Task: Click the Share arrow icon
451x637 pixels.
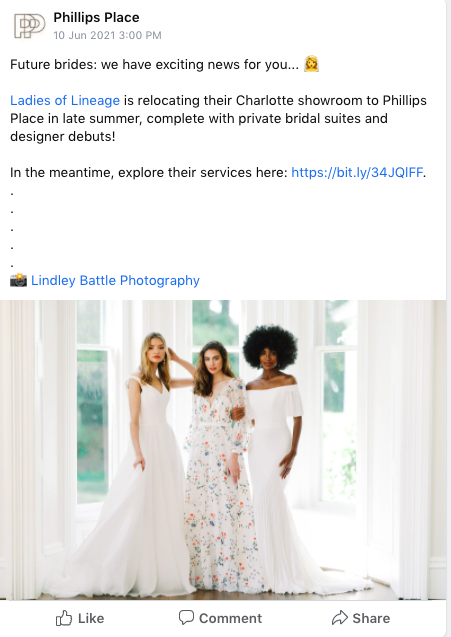Action: (340, 618)
